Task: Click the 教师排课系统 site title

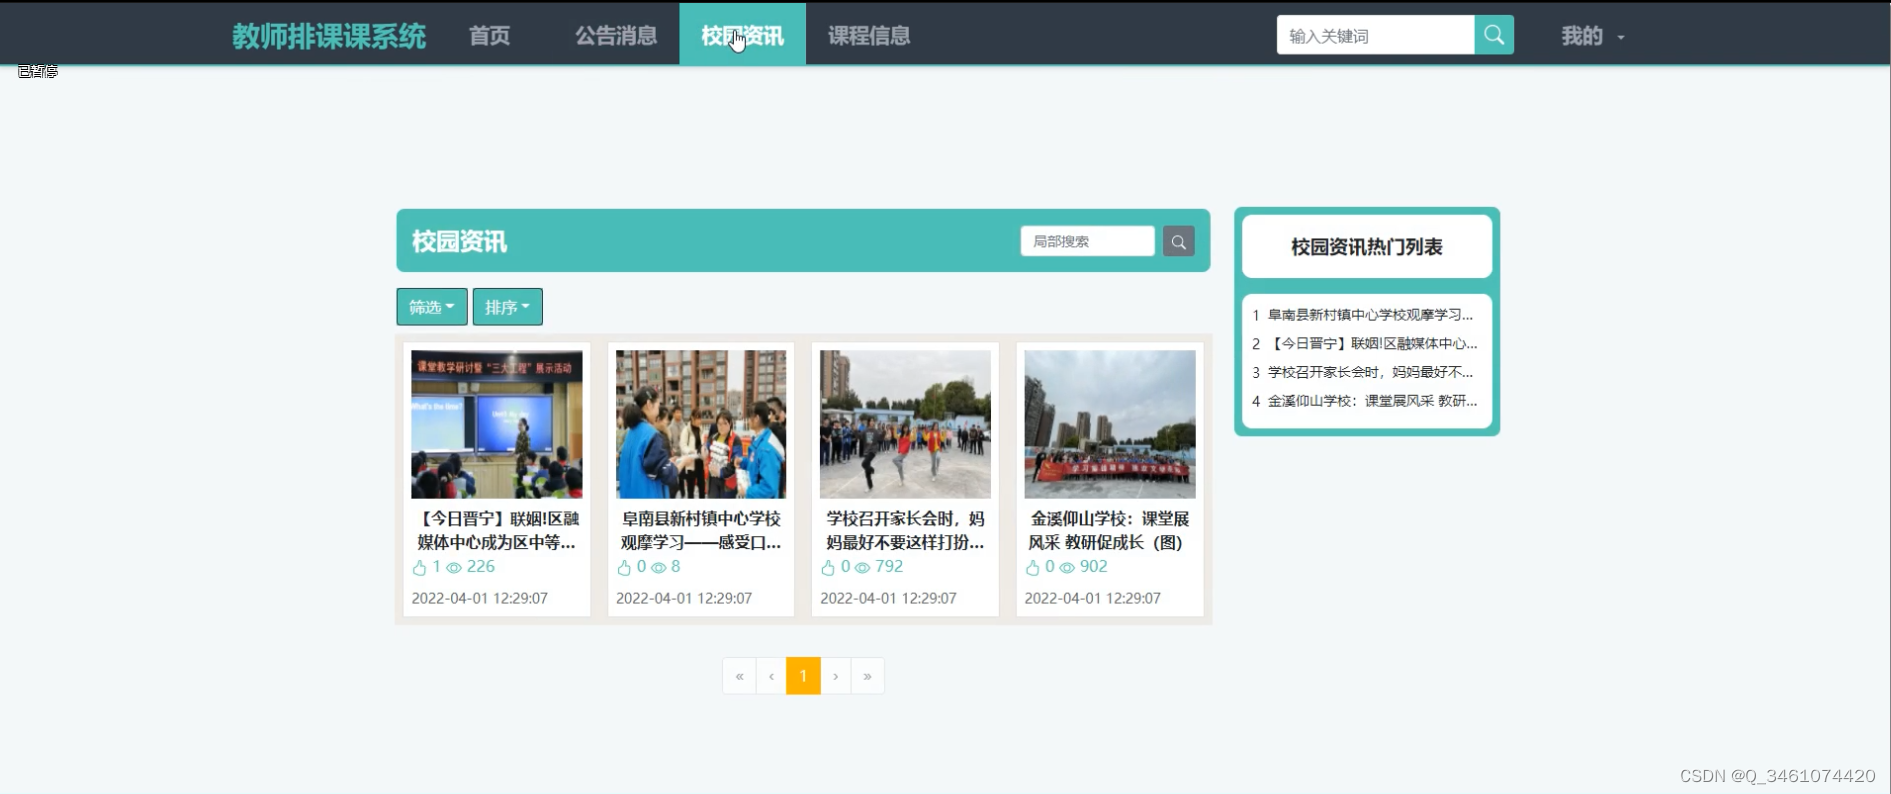Action: (329, 36)
